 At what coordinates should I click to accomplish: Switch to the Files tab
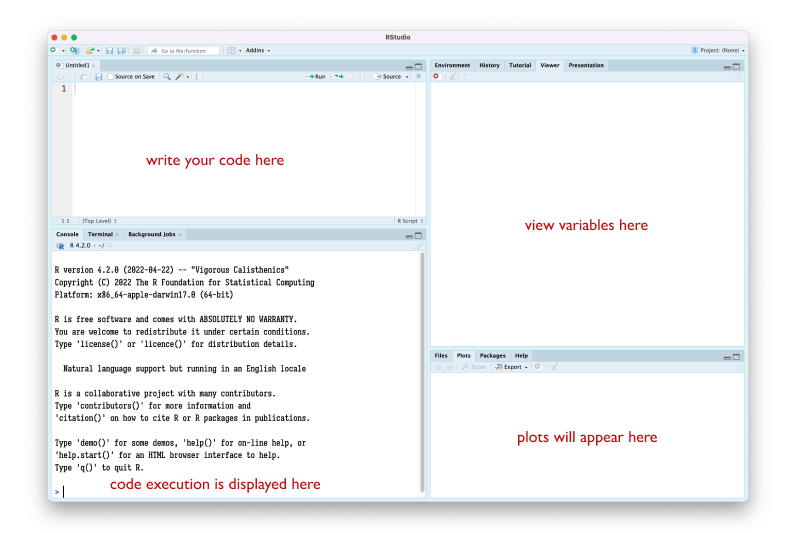coord(441,355)
